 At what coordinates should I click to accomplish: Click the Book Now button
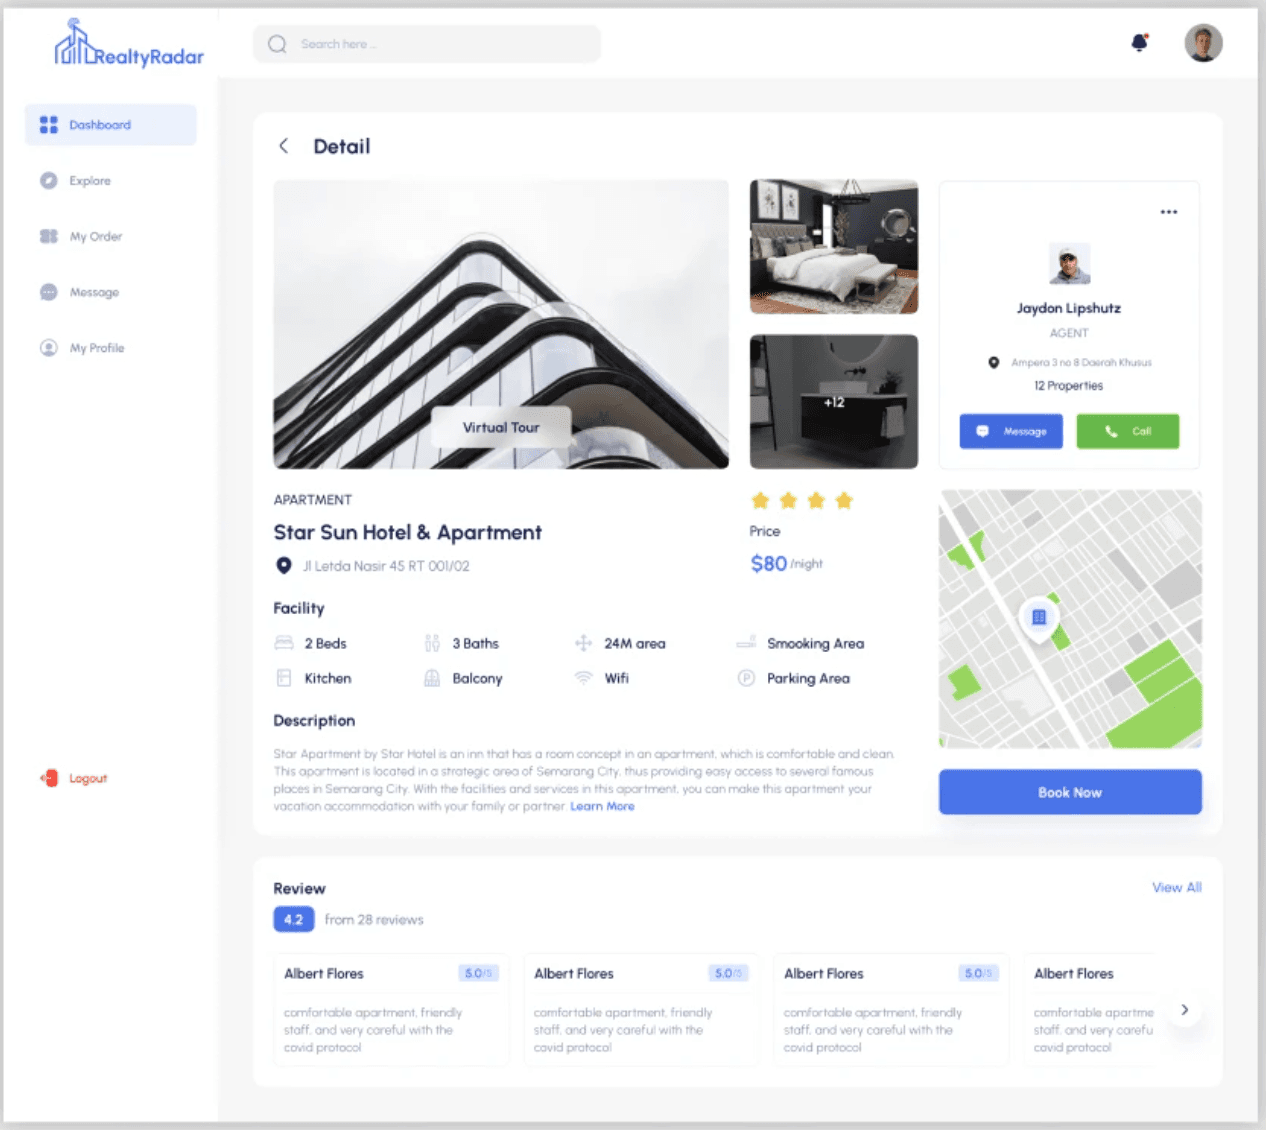click(x=1070, y=792)
